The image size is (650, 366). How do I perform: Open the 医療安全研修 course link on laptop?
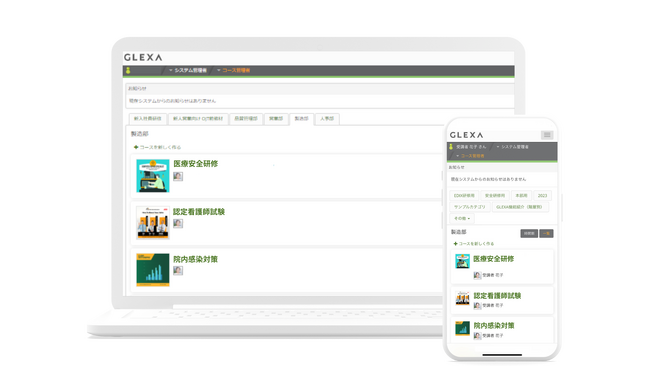pyautogui.click(x=195, y=164)
